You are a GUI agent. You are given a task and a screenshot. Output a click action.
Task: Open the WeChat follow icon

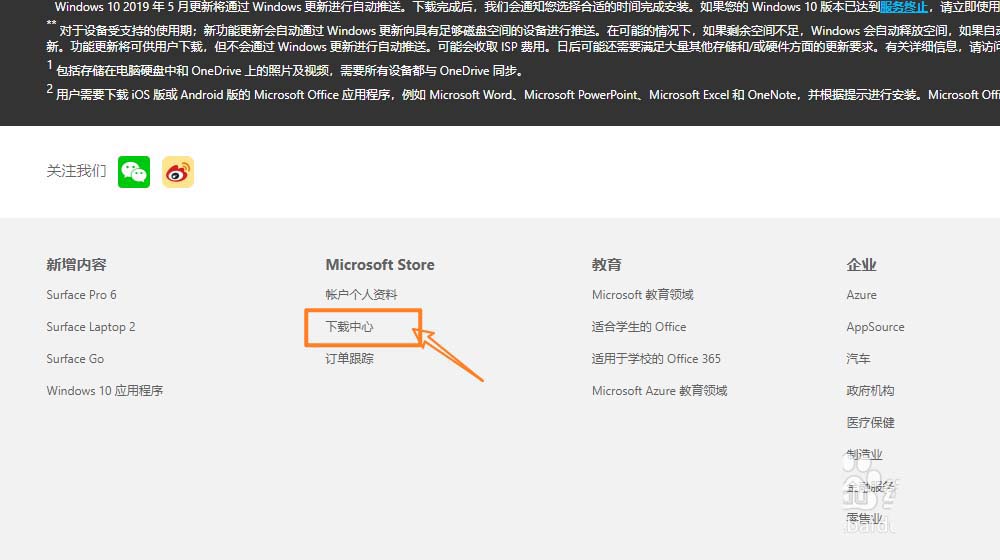click(x=133, y=172)
